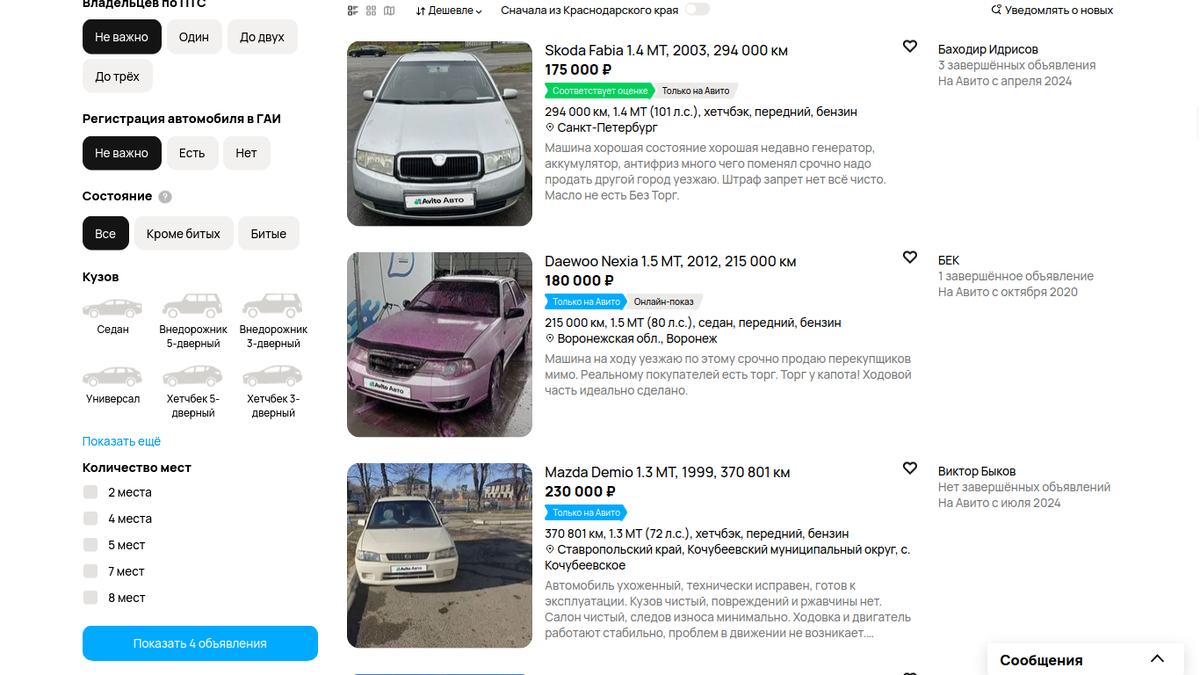Screen dimensions: 1200x675
Task: Select Кроме битых condition option
Action: tap(184, 234)
